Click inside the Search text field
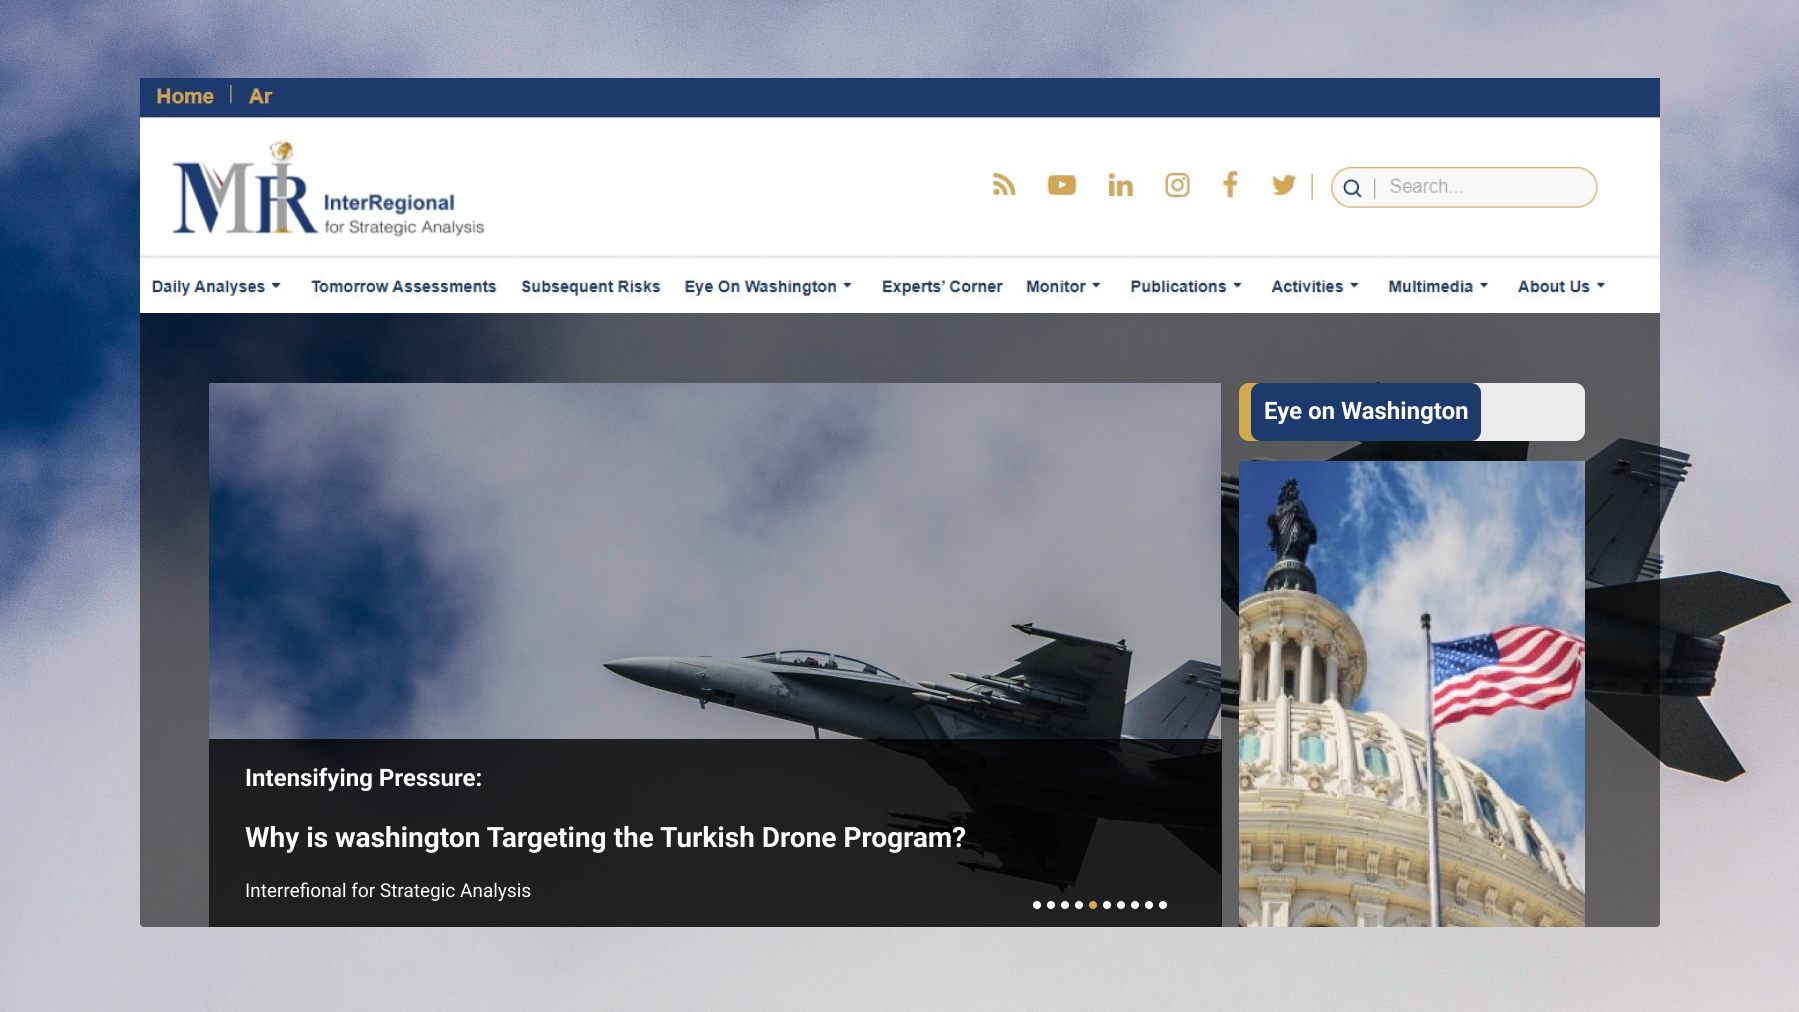Viewport: 1799px width, 1012px height. click(x=1485, y=187)
